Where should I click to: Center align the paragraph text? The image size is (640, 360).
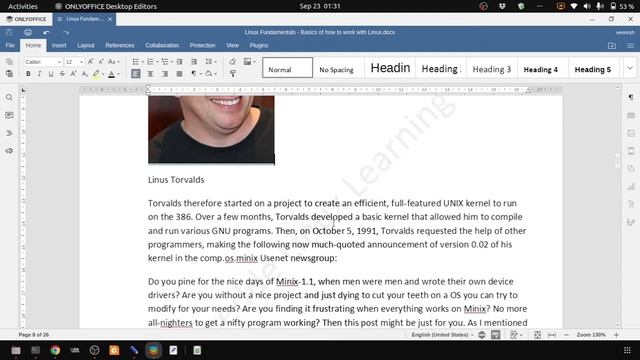pyautogui.click(x=151, y=74)
